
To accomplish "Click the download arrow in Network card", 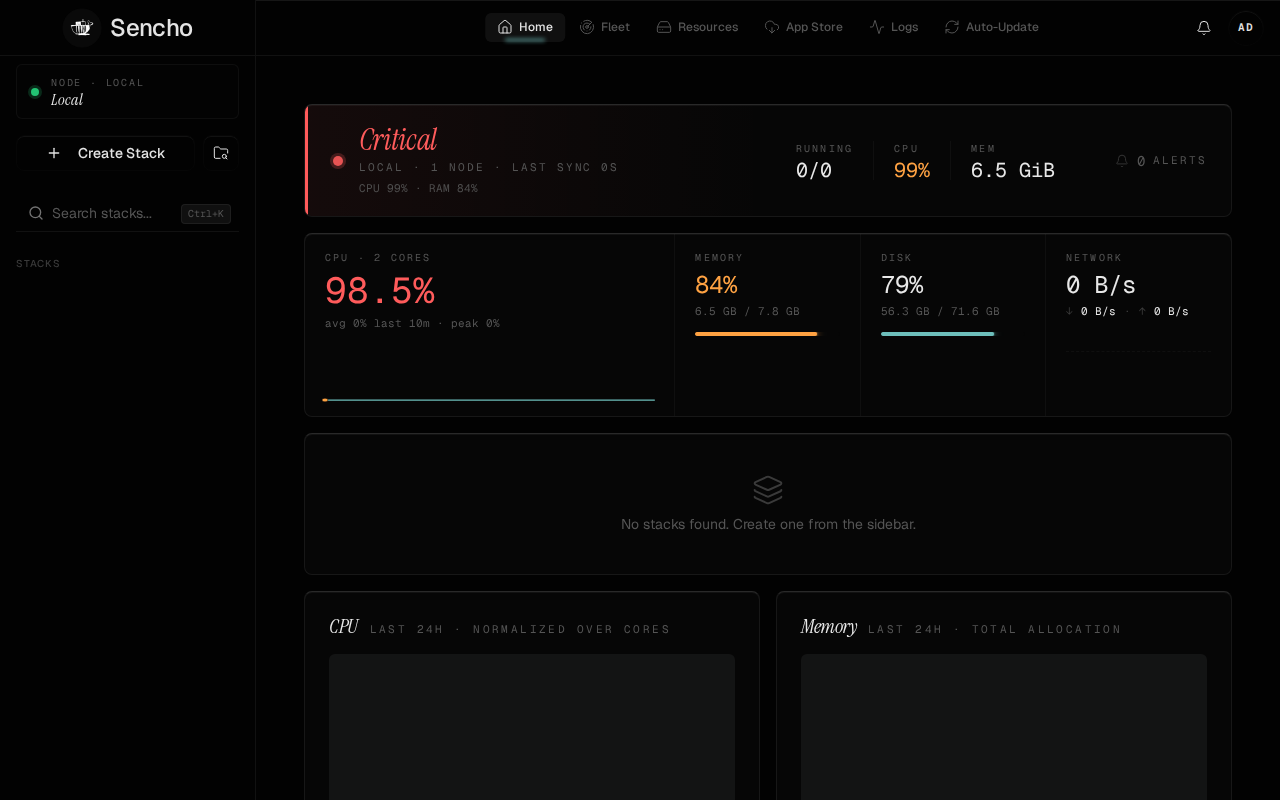I will coord(1070,311).
